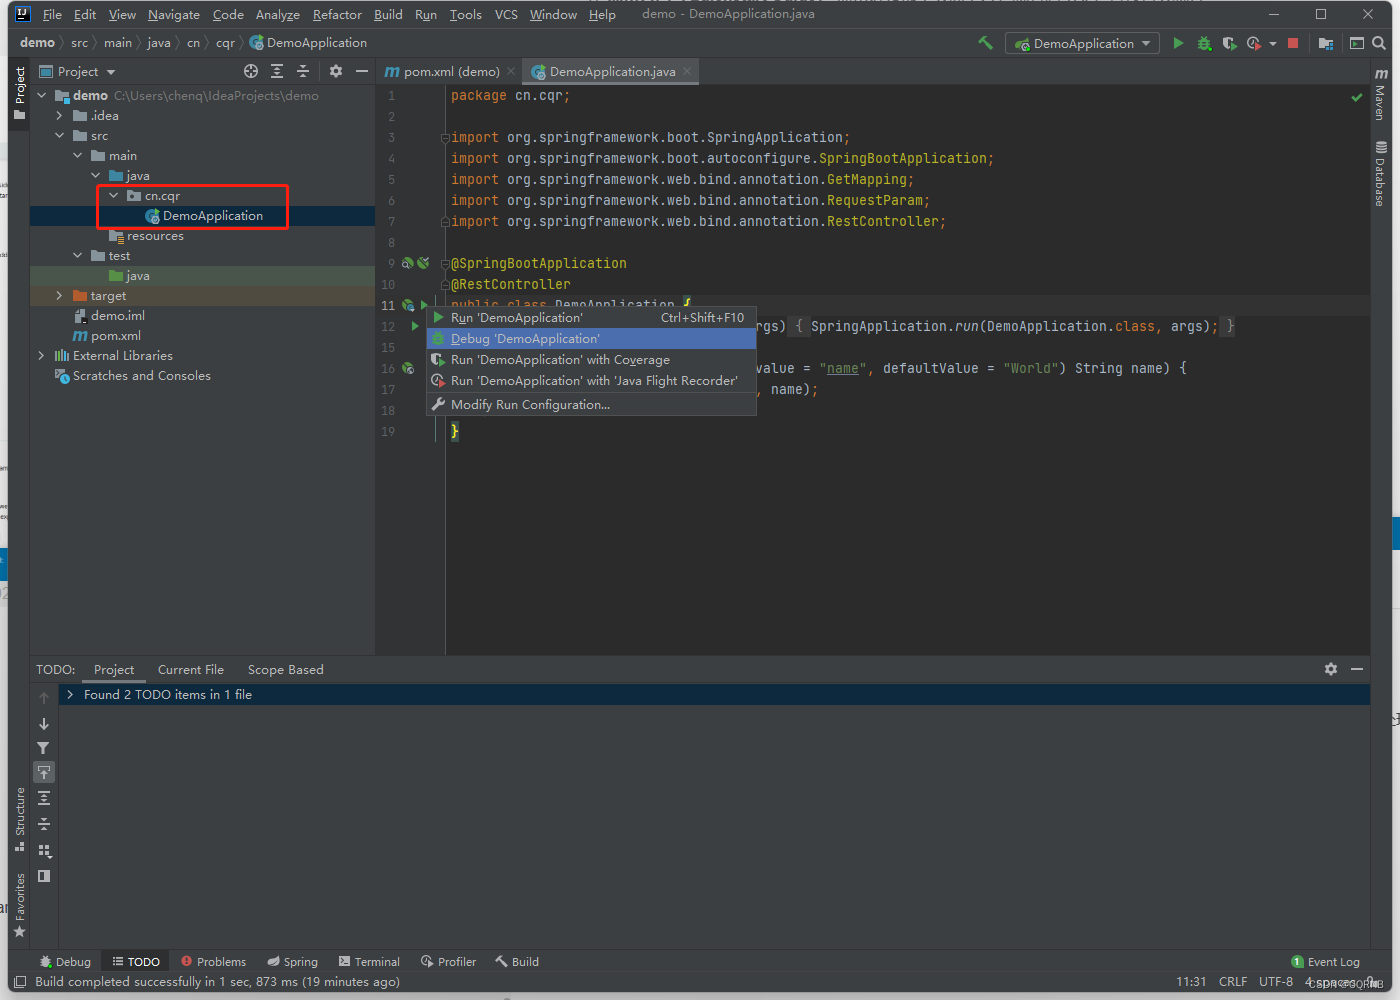The height and width of the screenshot is (1000, 1400).
Task: Click the Profiler run icon in toolbar
Action: tap(1253, 43)
